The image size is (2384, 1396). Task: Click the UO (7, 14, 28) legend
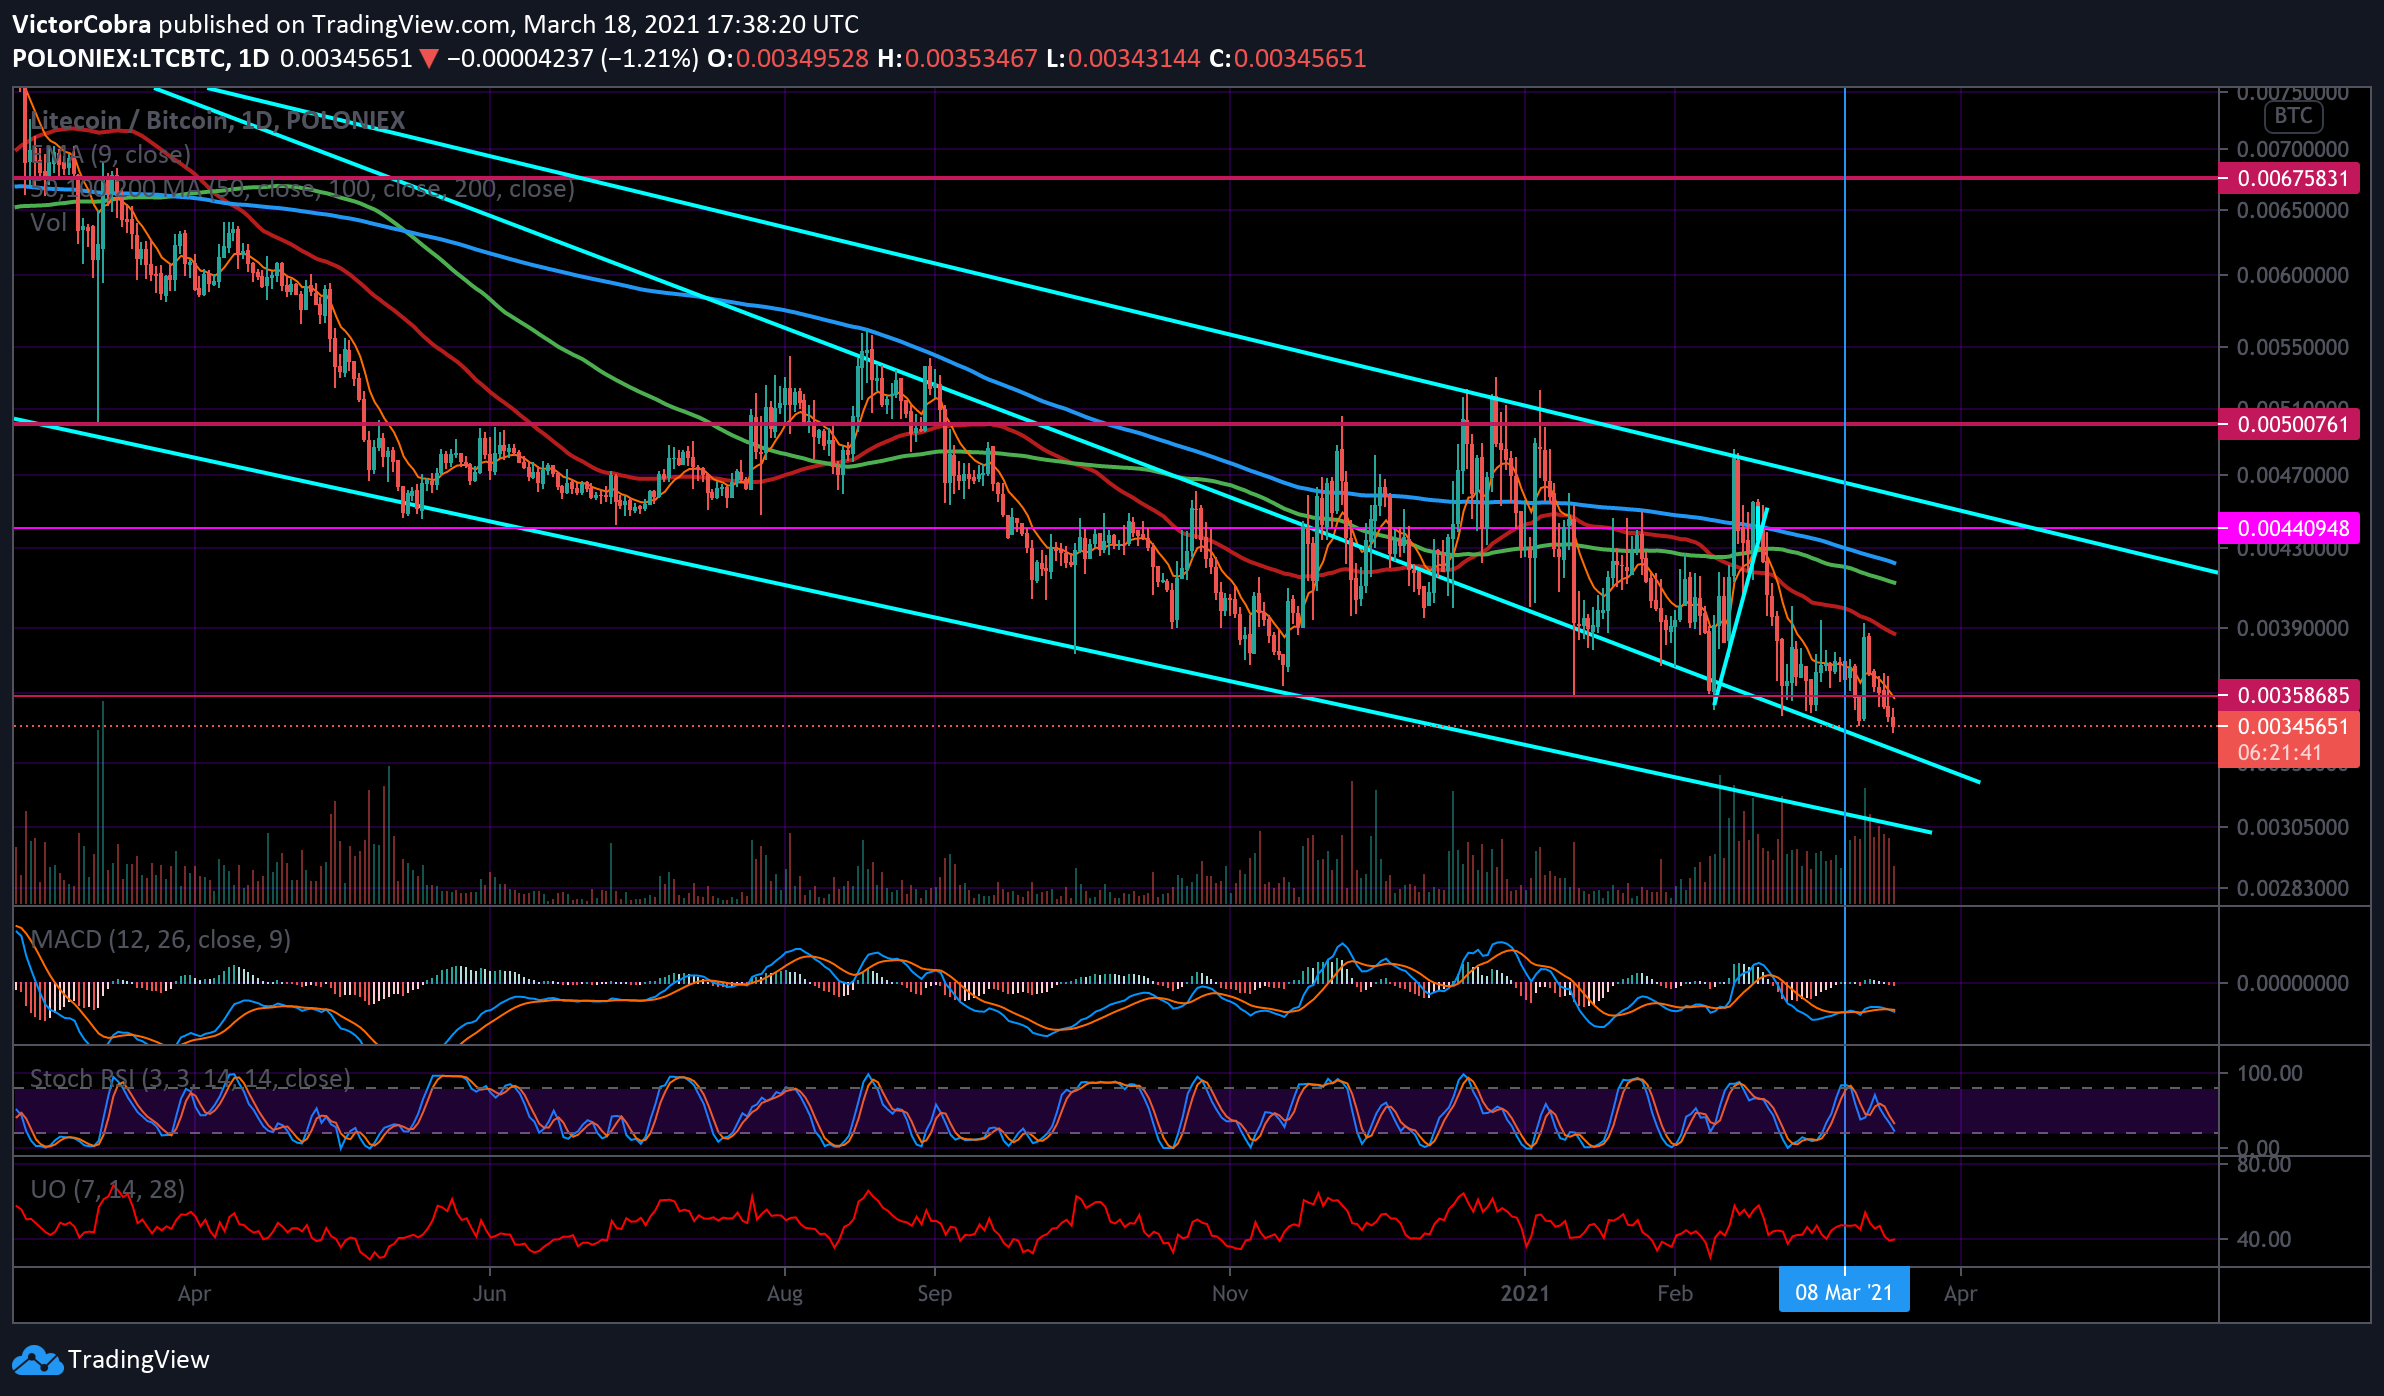[108, 1189]
